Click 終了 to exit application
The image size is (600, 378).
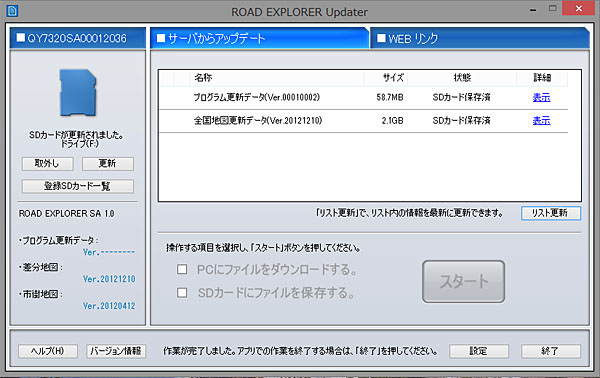coord(551,351)
